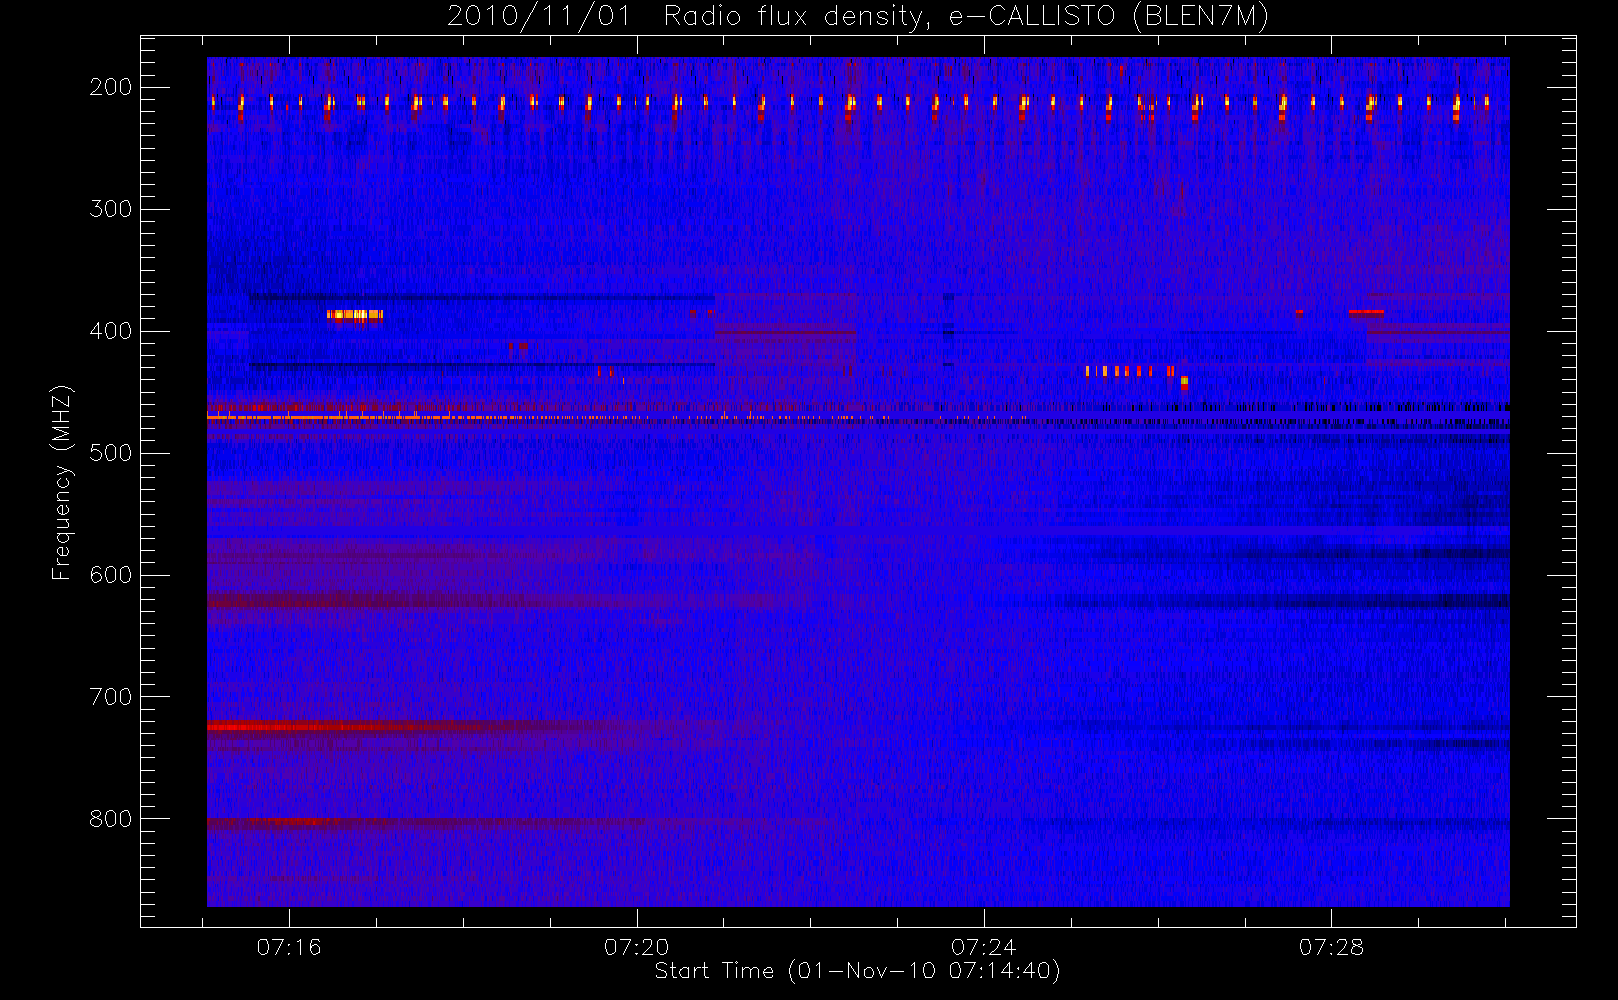Select the 800 frequency tick label

[x=111, y=819]
